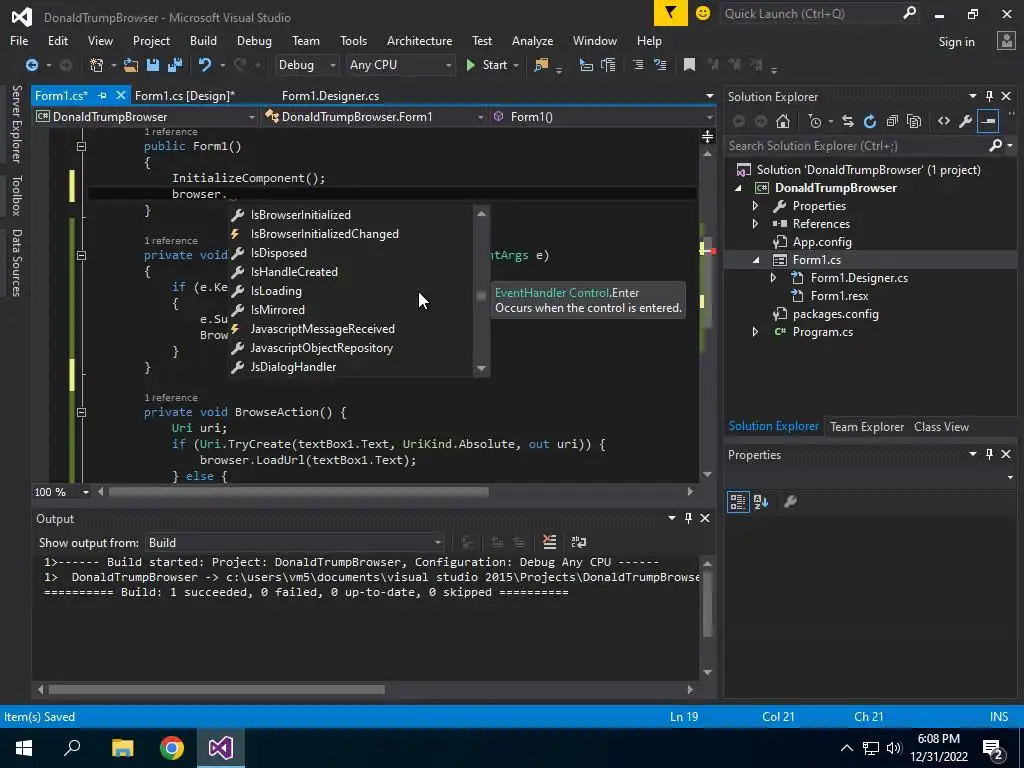Click the Open File folder icon
1024x768 pixels.
tap(131, 65)
